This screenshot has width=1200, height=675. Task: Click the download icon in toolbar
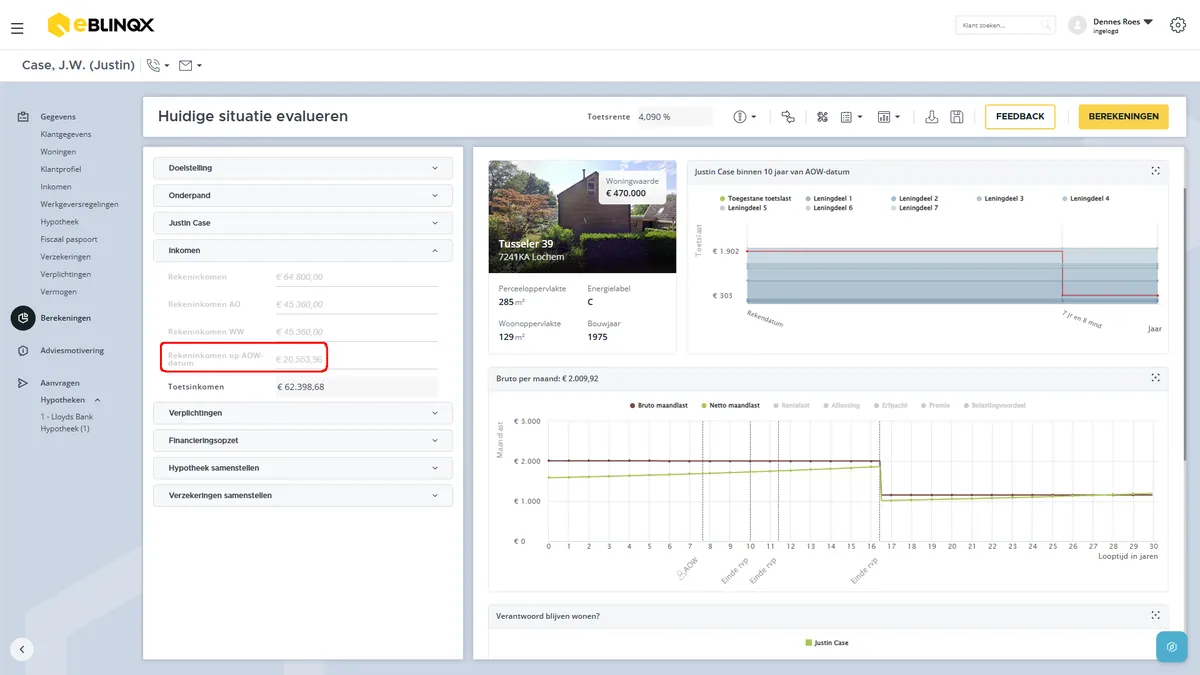[x=931, y=117]
